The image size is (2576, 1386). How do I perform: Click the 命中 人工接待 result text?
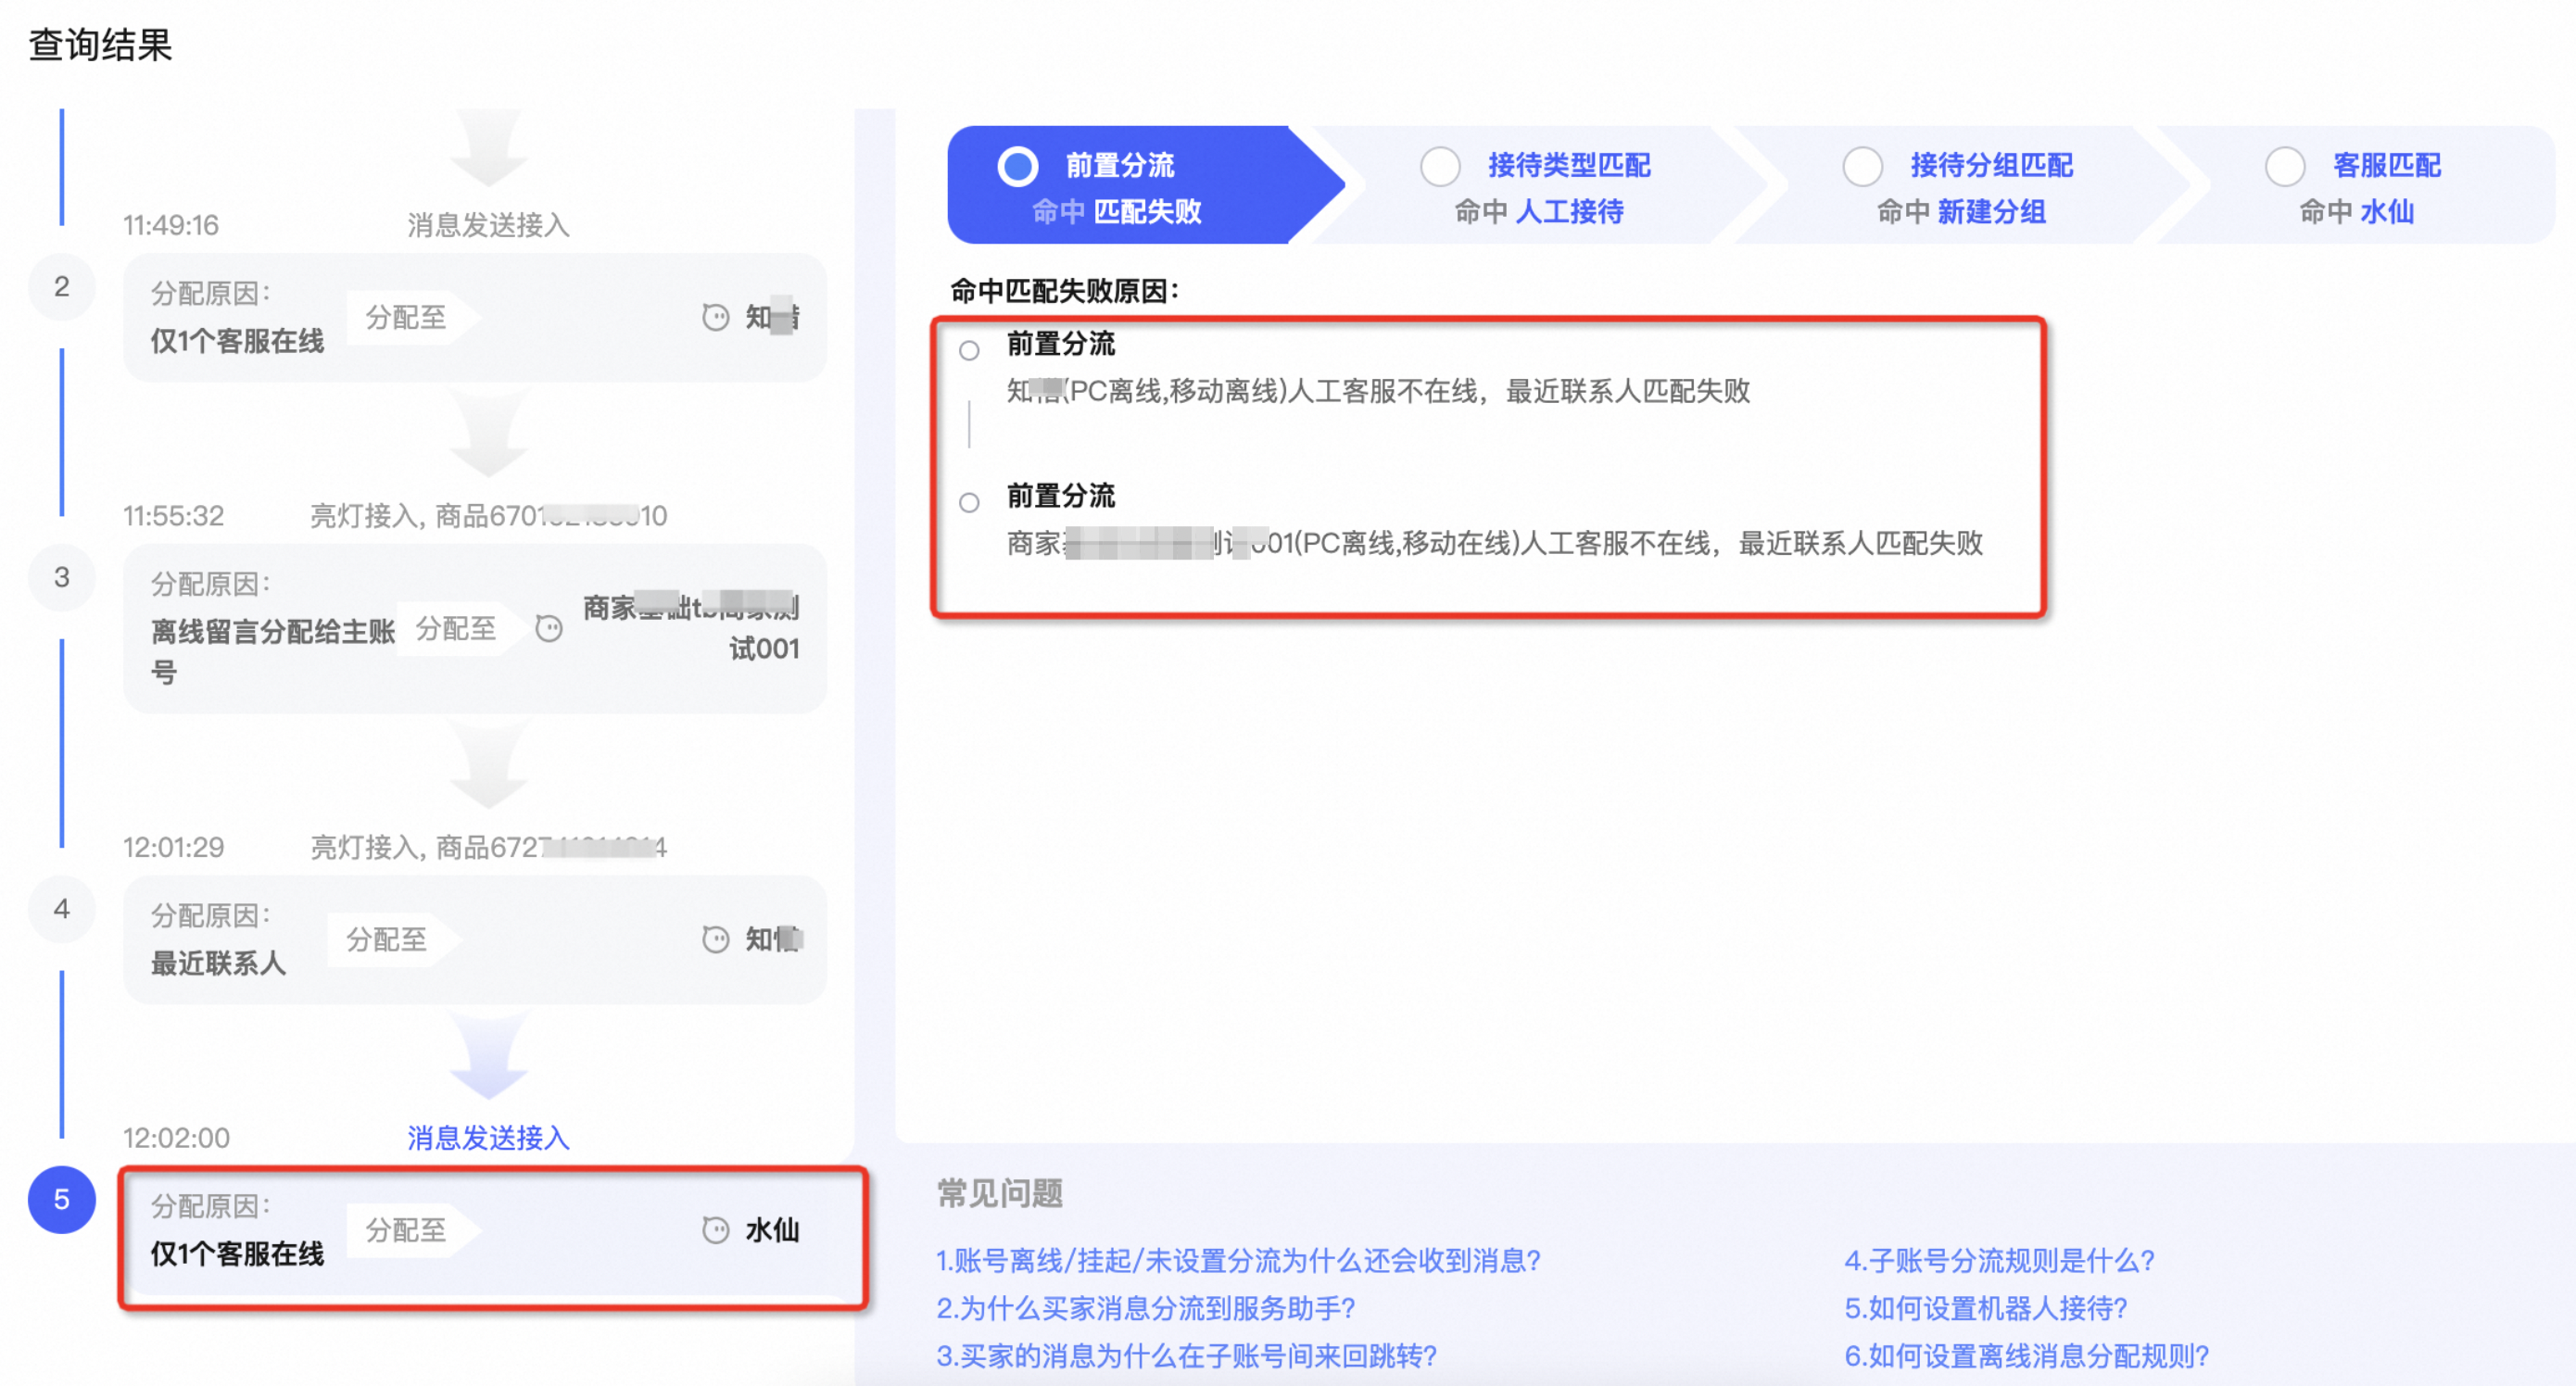coord(1538,212)
